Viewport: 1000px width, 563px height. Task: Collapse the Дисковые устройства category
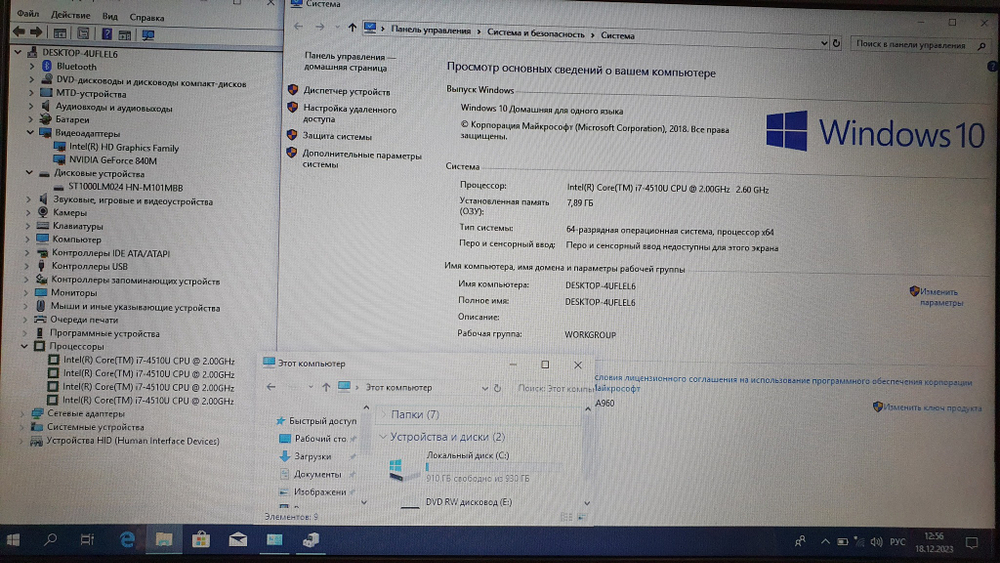[29, 172]
